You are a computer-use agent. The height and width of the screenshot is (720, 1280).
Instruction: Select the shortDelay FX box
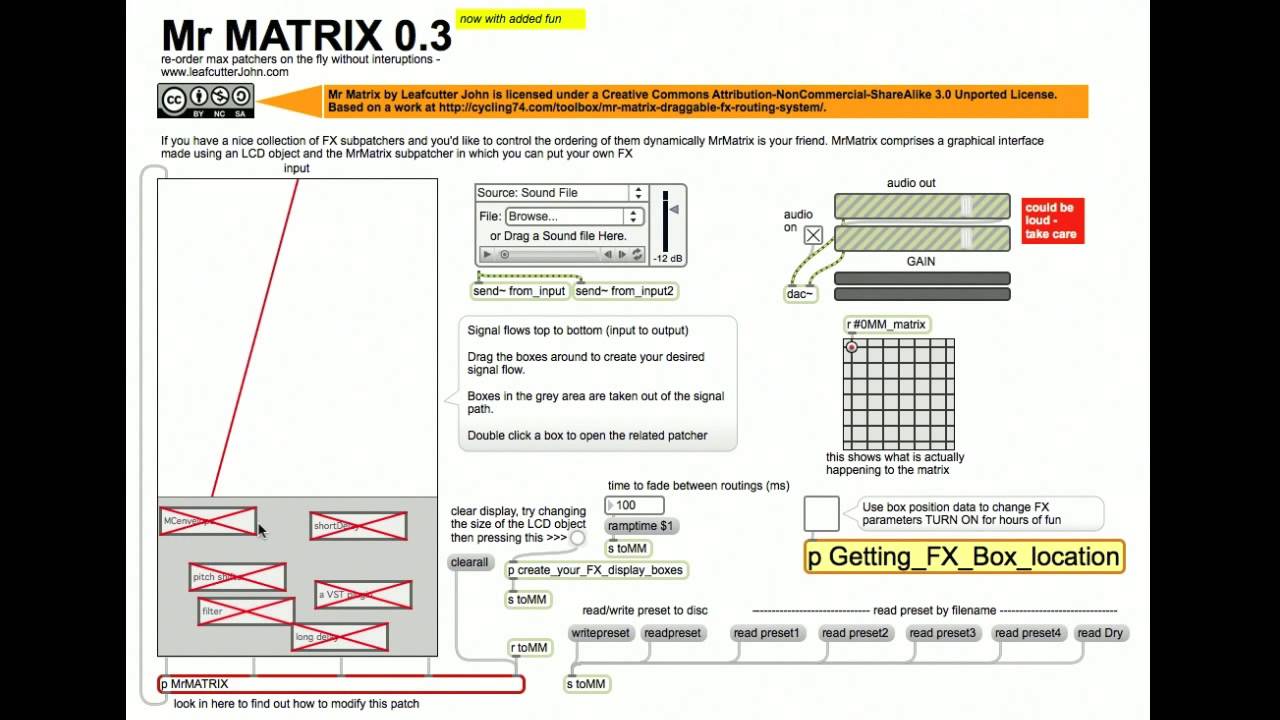pos(358,526)
